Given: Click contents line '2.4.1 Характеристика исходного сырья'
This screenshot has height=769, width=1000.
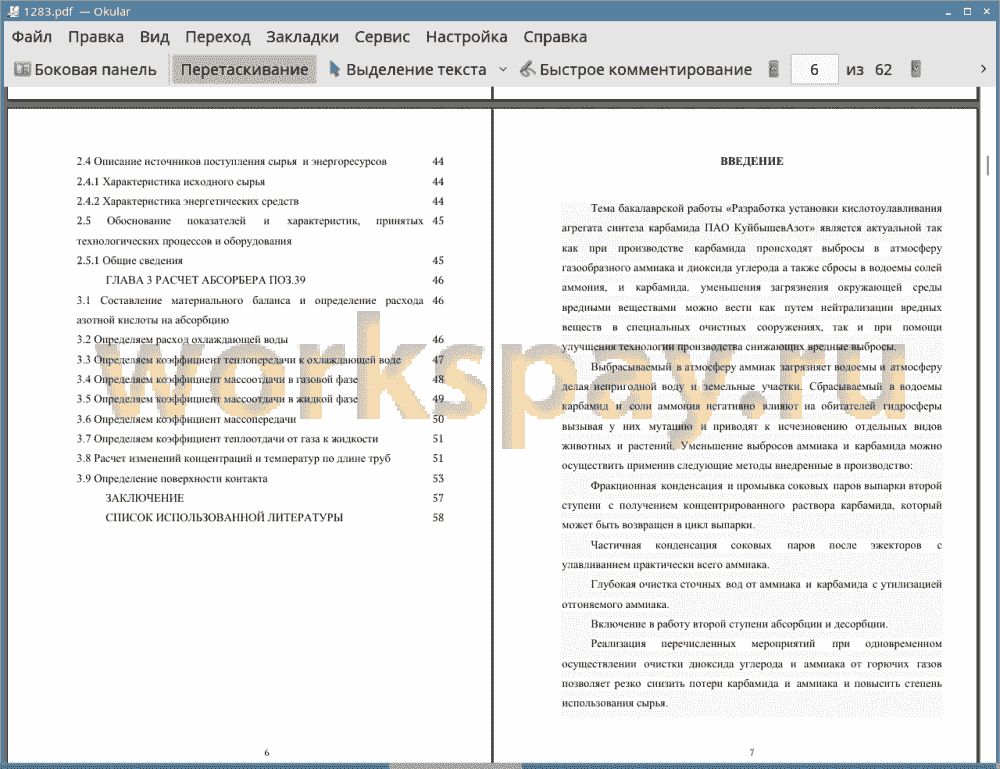Looking at the screenshot, I should 171,182.
